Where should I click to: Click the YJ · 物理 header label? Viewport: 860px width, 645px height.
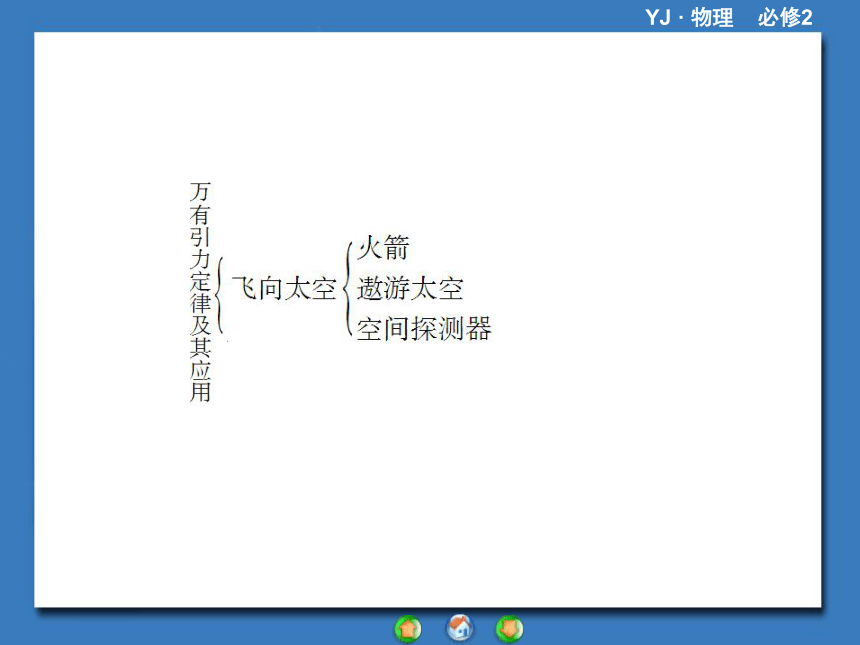click(x=689, y=18)
